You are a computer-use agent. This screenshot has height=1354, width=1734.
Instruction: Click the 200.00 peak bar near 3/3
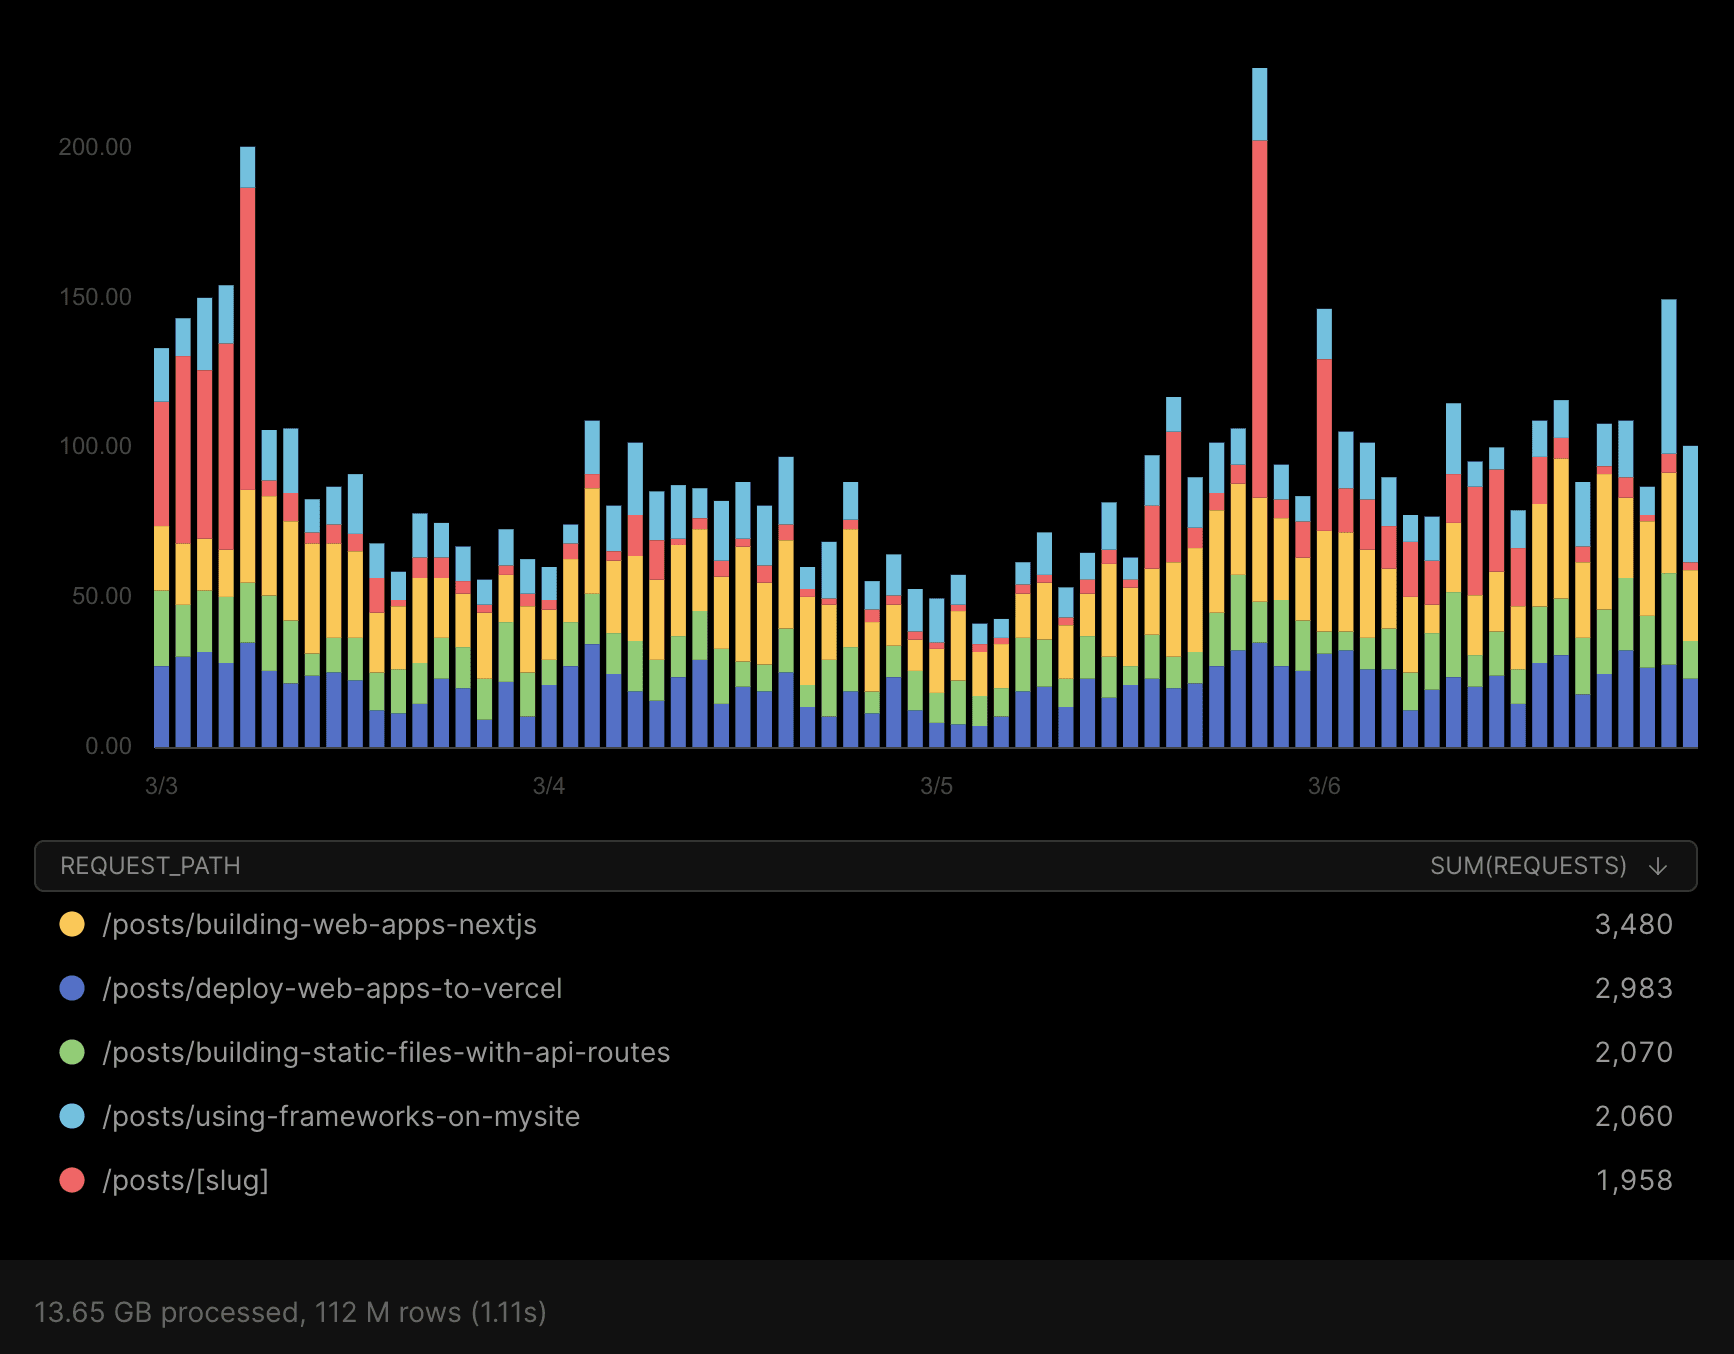coord(246,400)
